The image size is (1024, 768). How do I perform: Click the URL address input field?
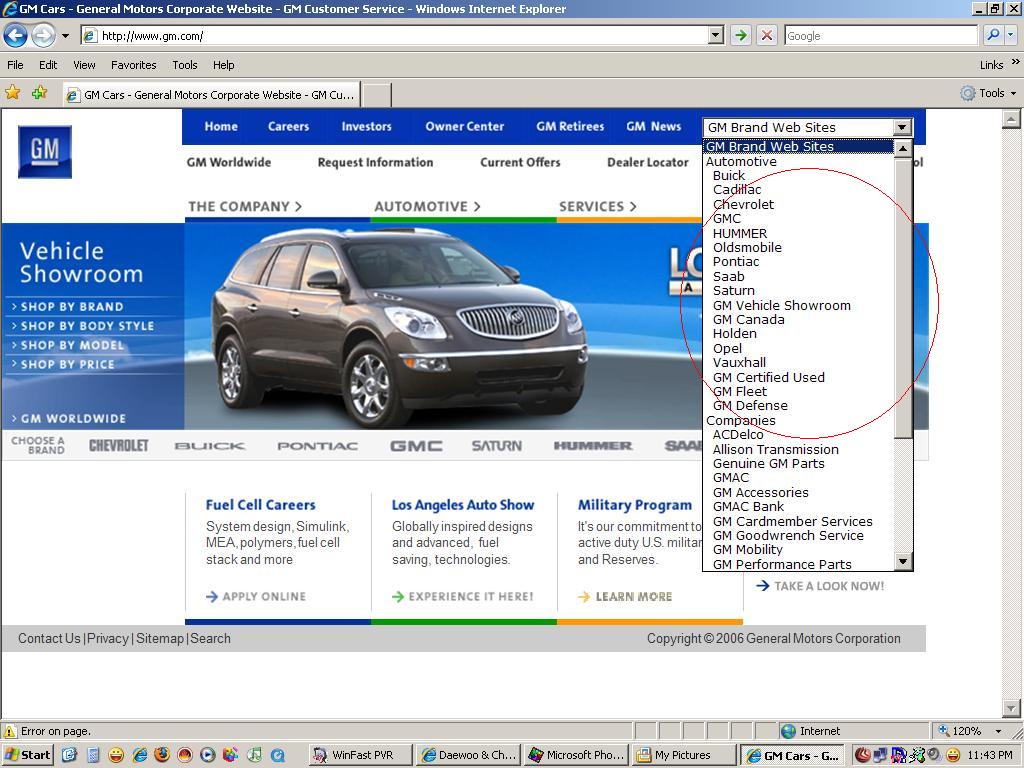coord(395,35)
